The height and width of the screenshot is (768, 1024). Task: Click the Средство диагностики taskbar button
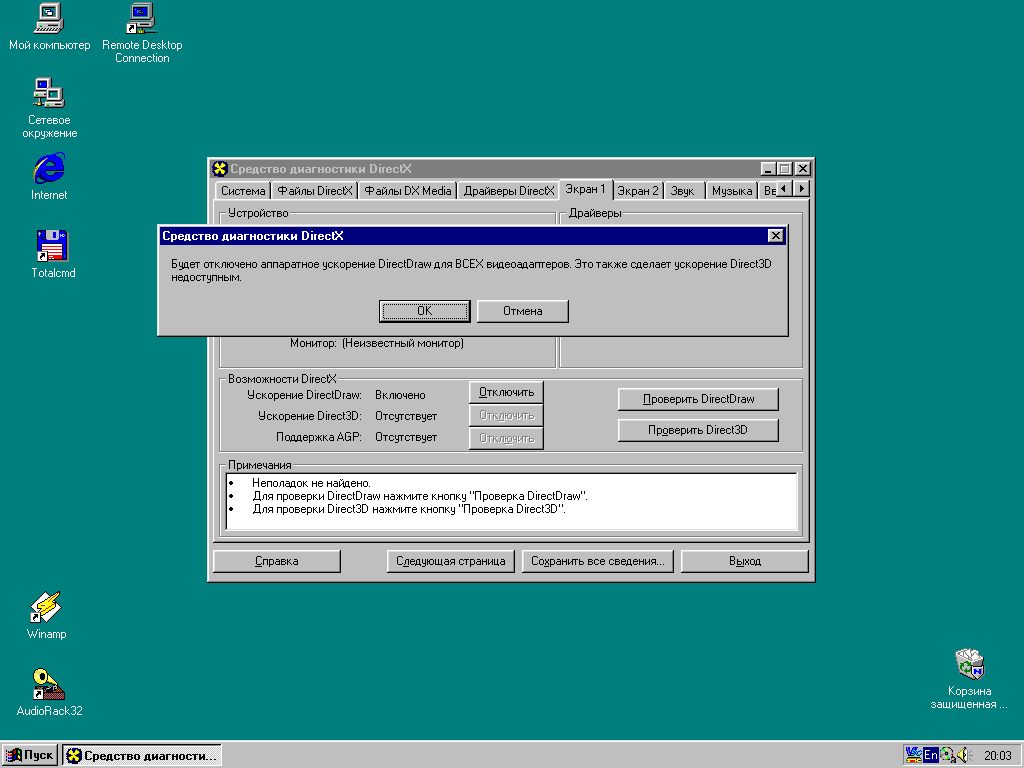pyautogui.click(x=142, y=755)
